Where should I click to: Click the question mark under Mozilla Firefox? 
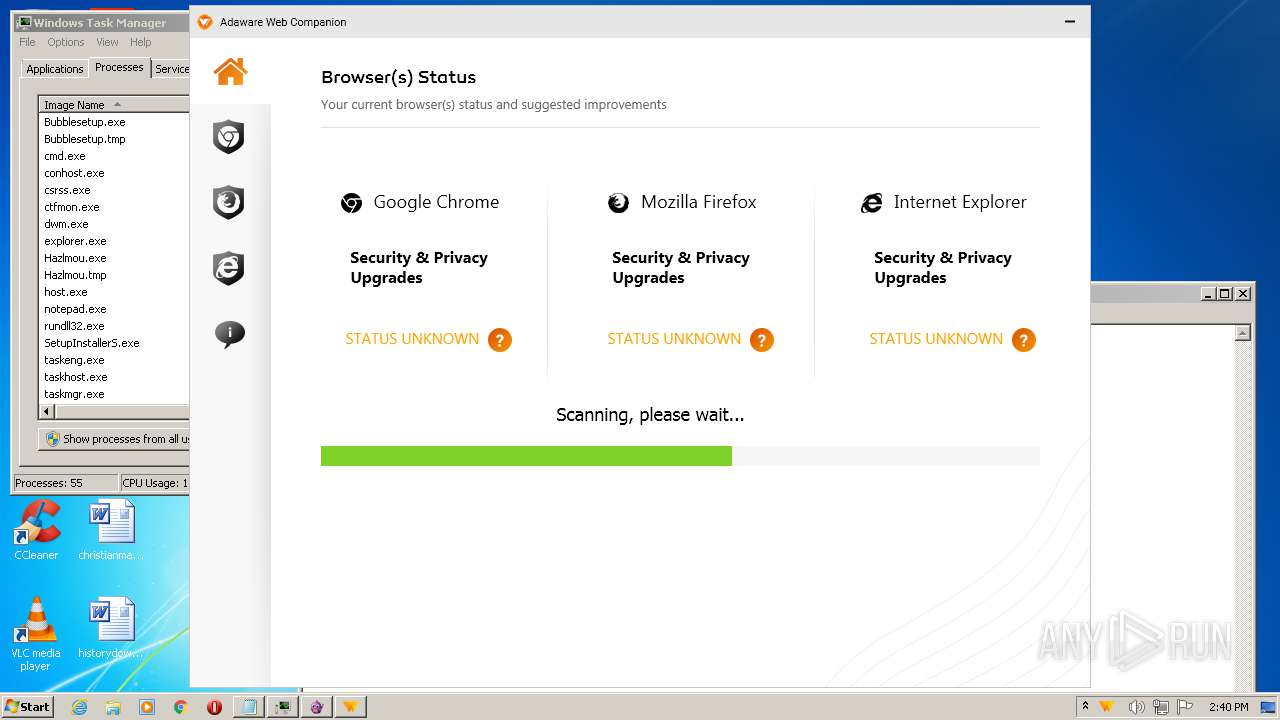tap(762, 340)
